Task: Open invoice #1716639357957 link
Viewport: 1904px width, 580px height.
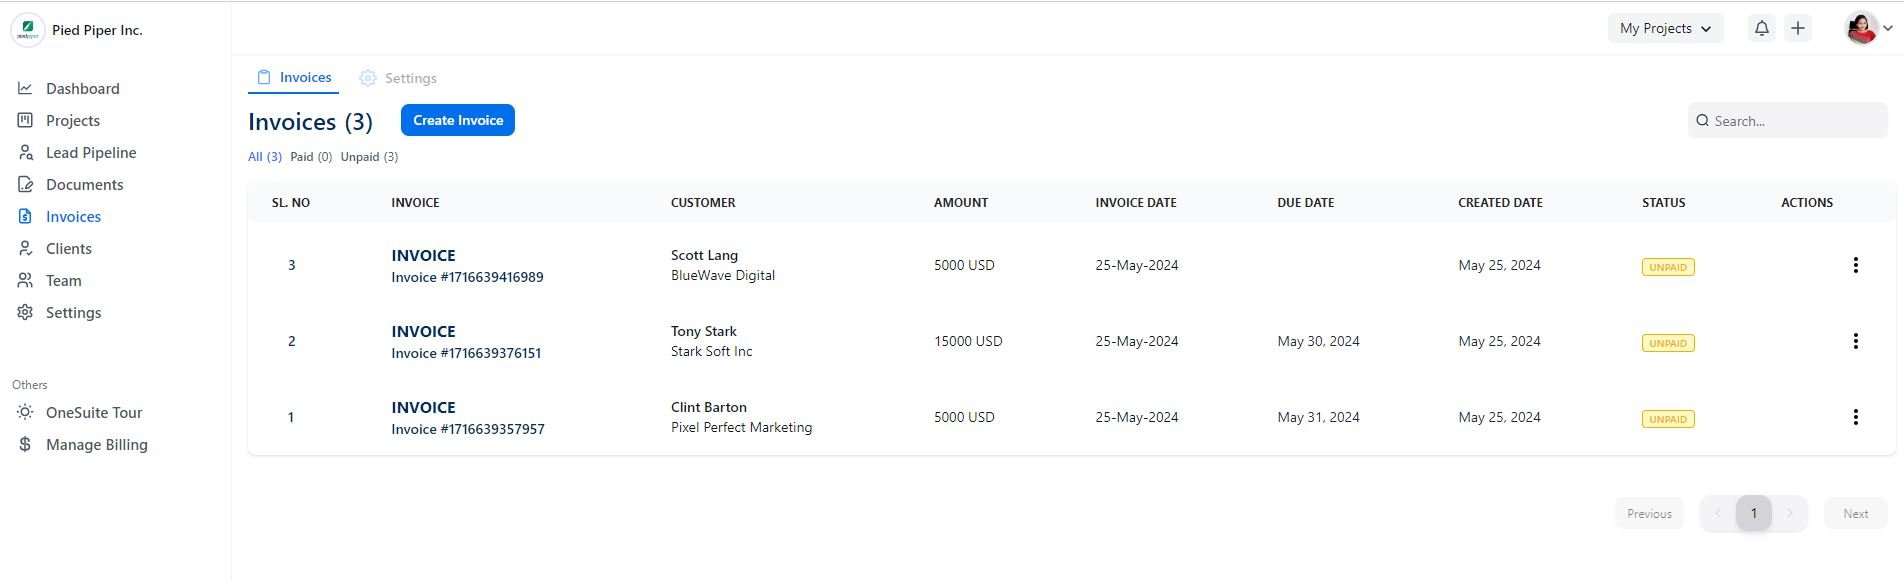Action: coord(467,429)
